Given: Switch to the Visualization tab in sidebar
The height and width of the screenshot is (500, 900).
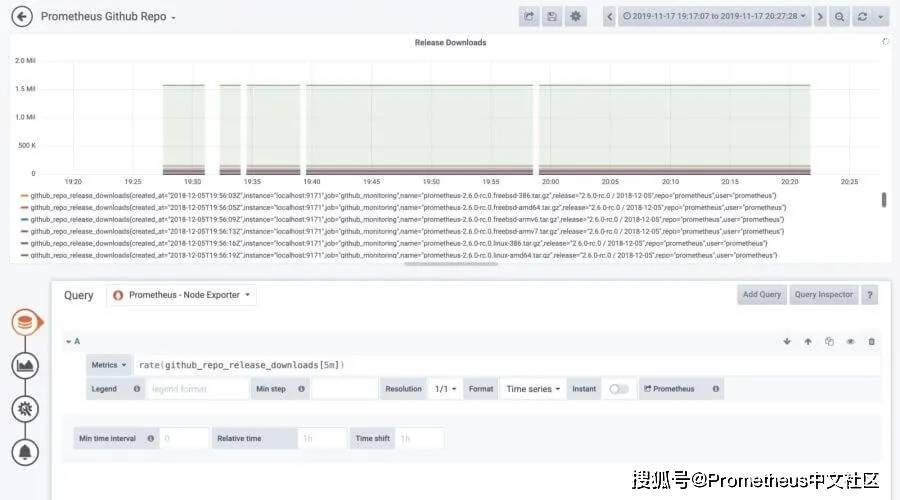Looking at the screenshot, I should [26, 365].
